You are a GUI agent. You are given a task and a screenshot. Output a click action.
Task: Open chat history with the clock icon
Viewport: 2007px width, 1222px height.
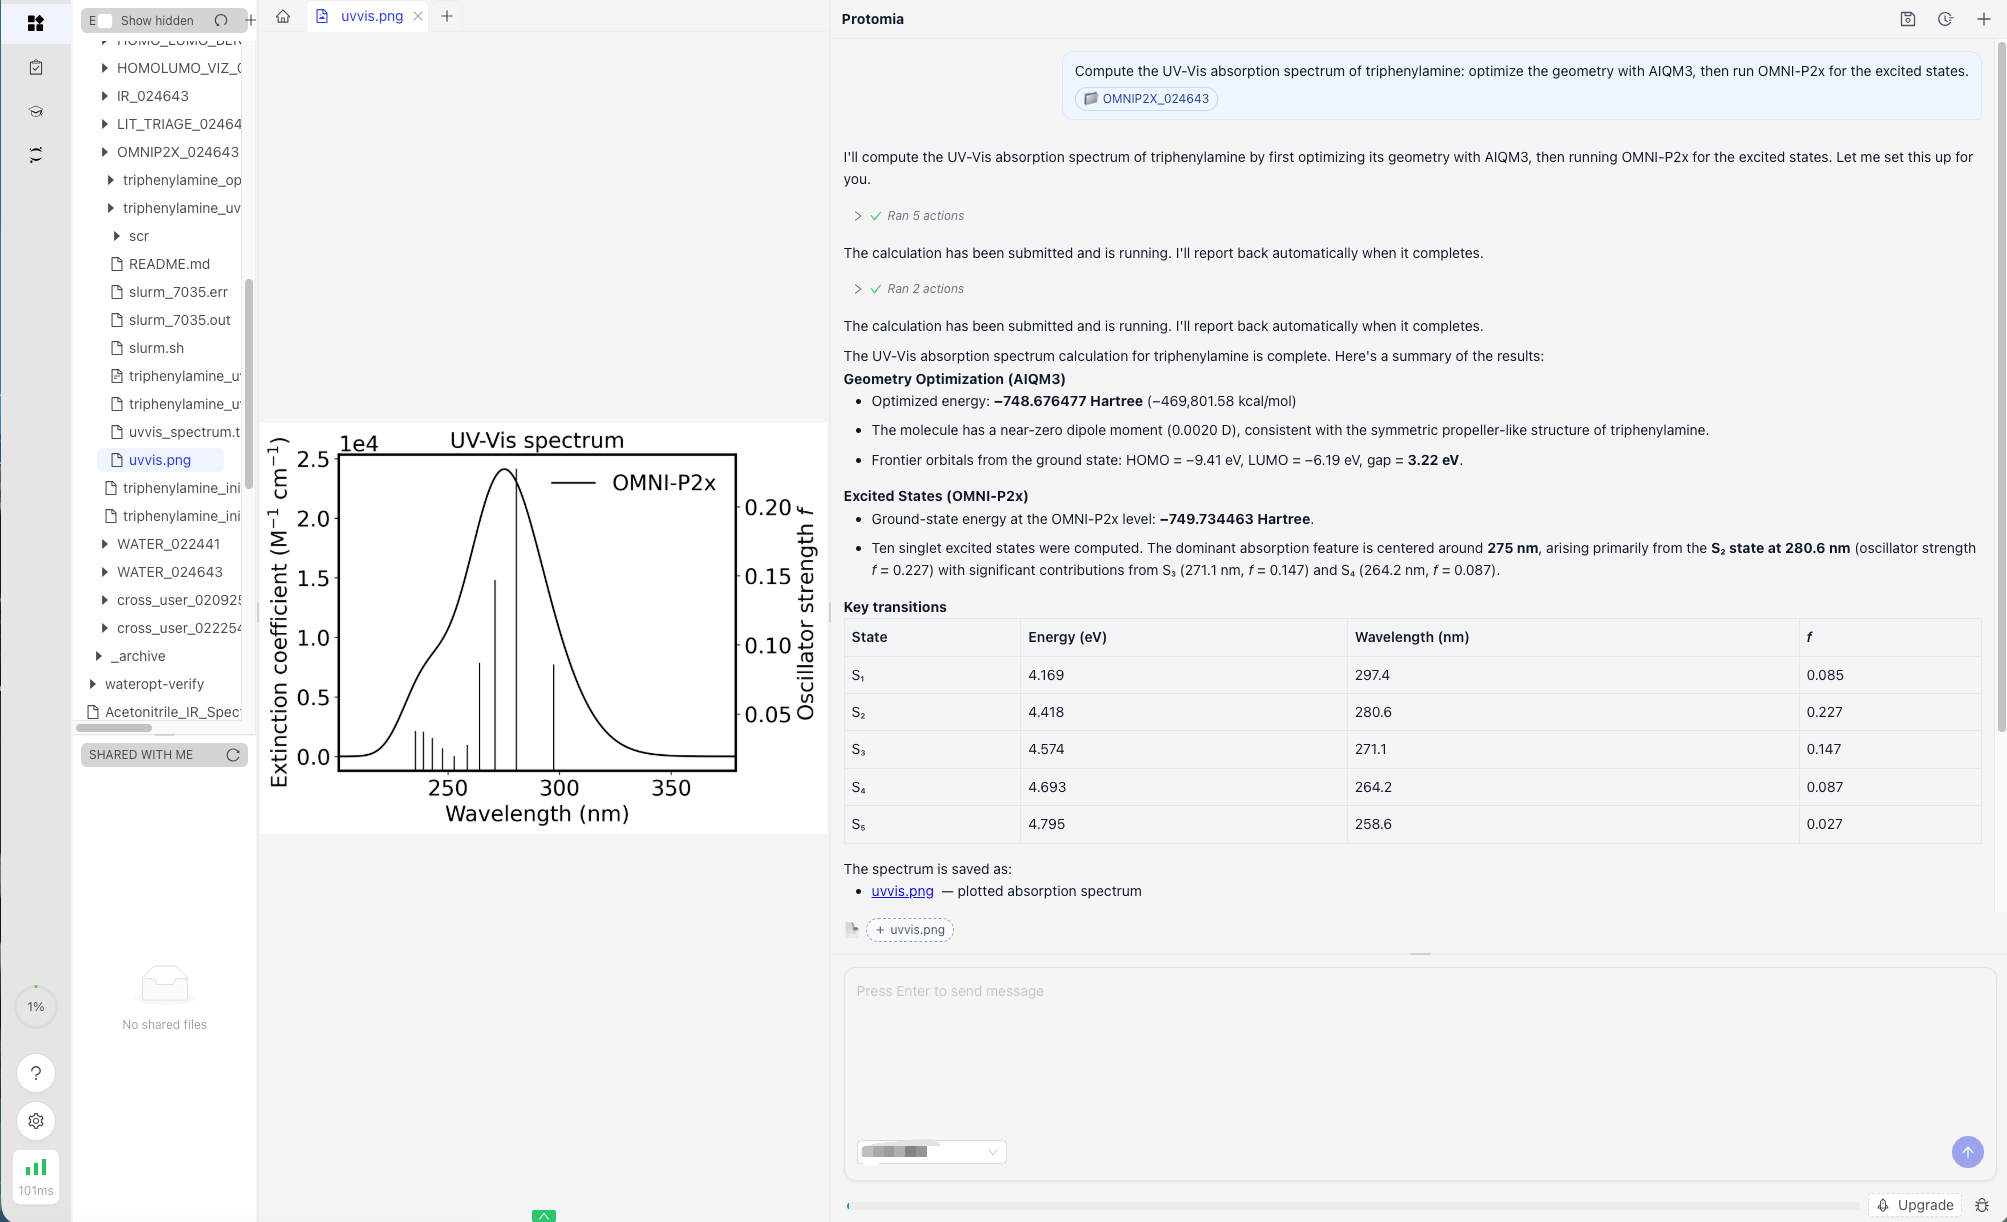click(x=1946, y=19)
